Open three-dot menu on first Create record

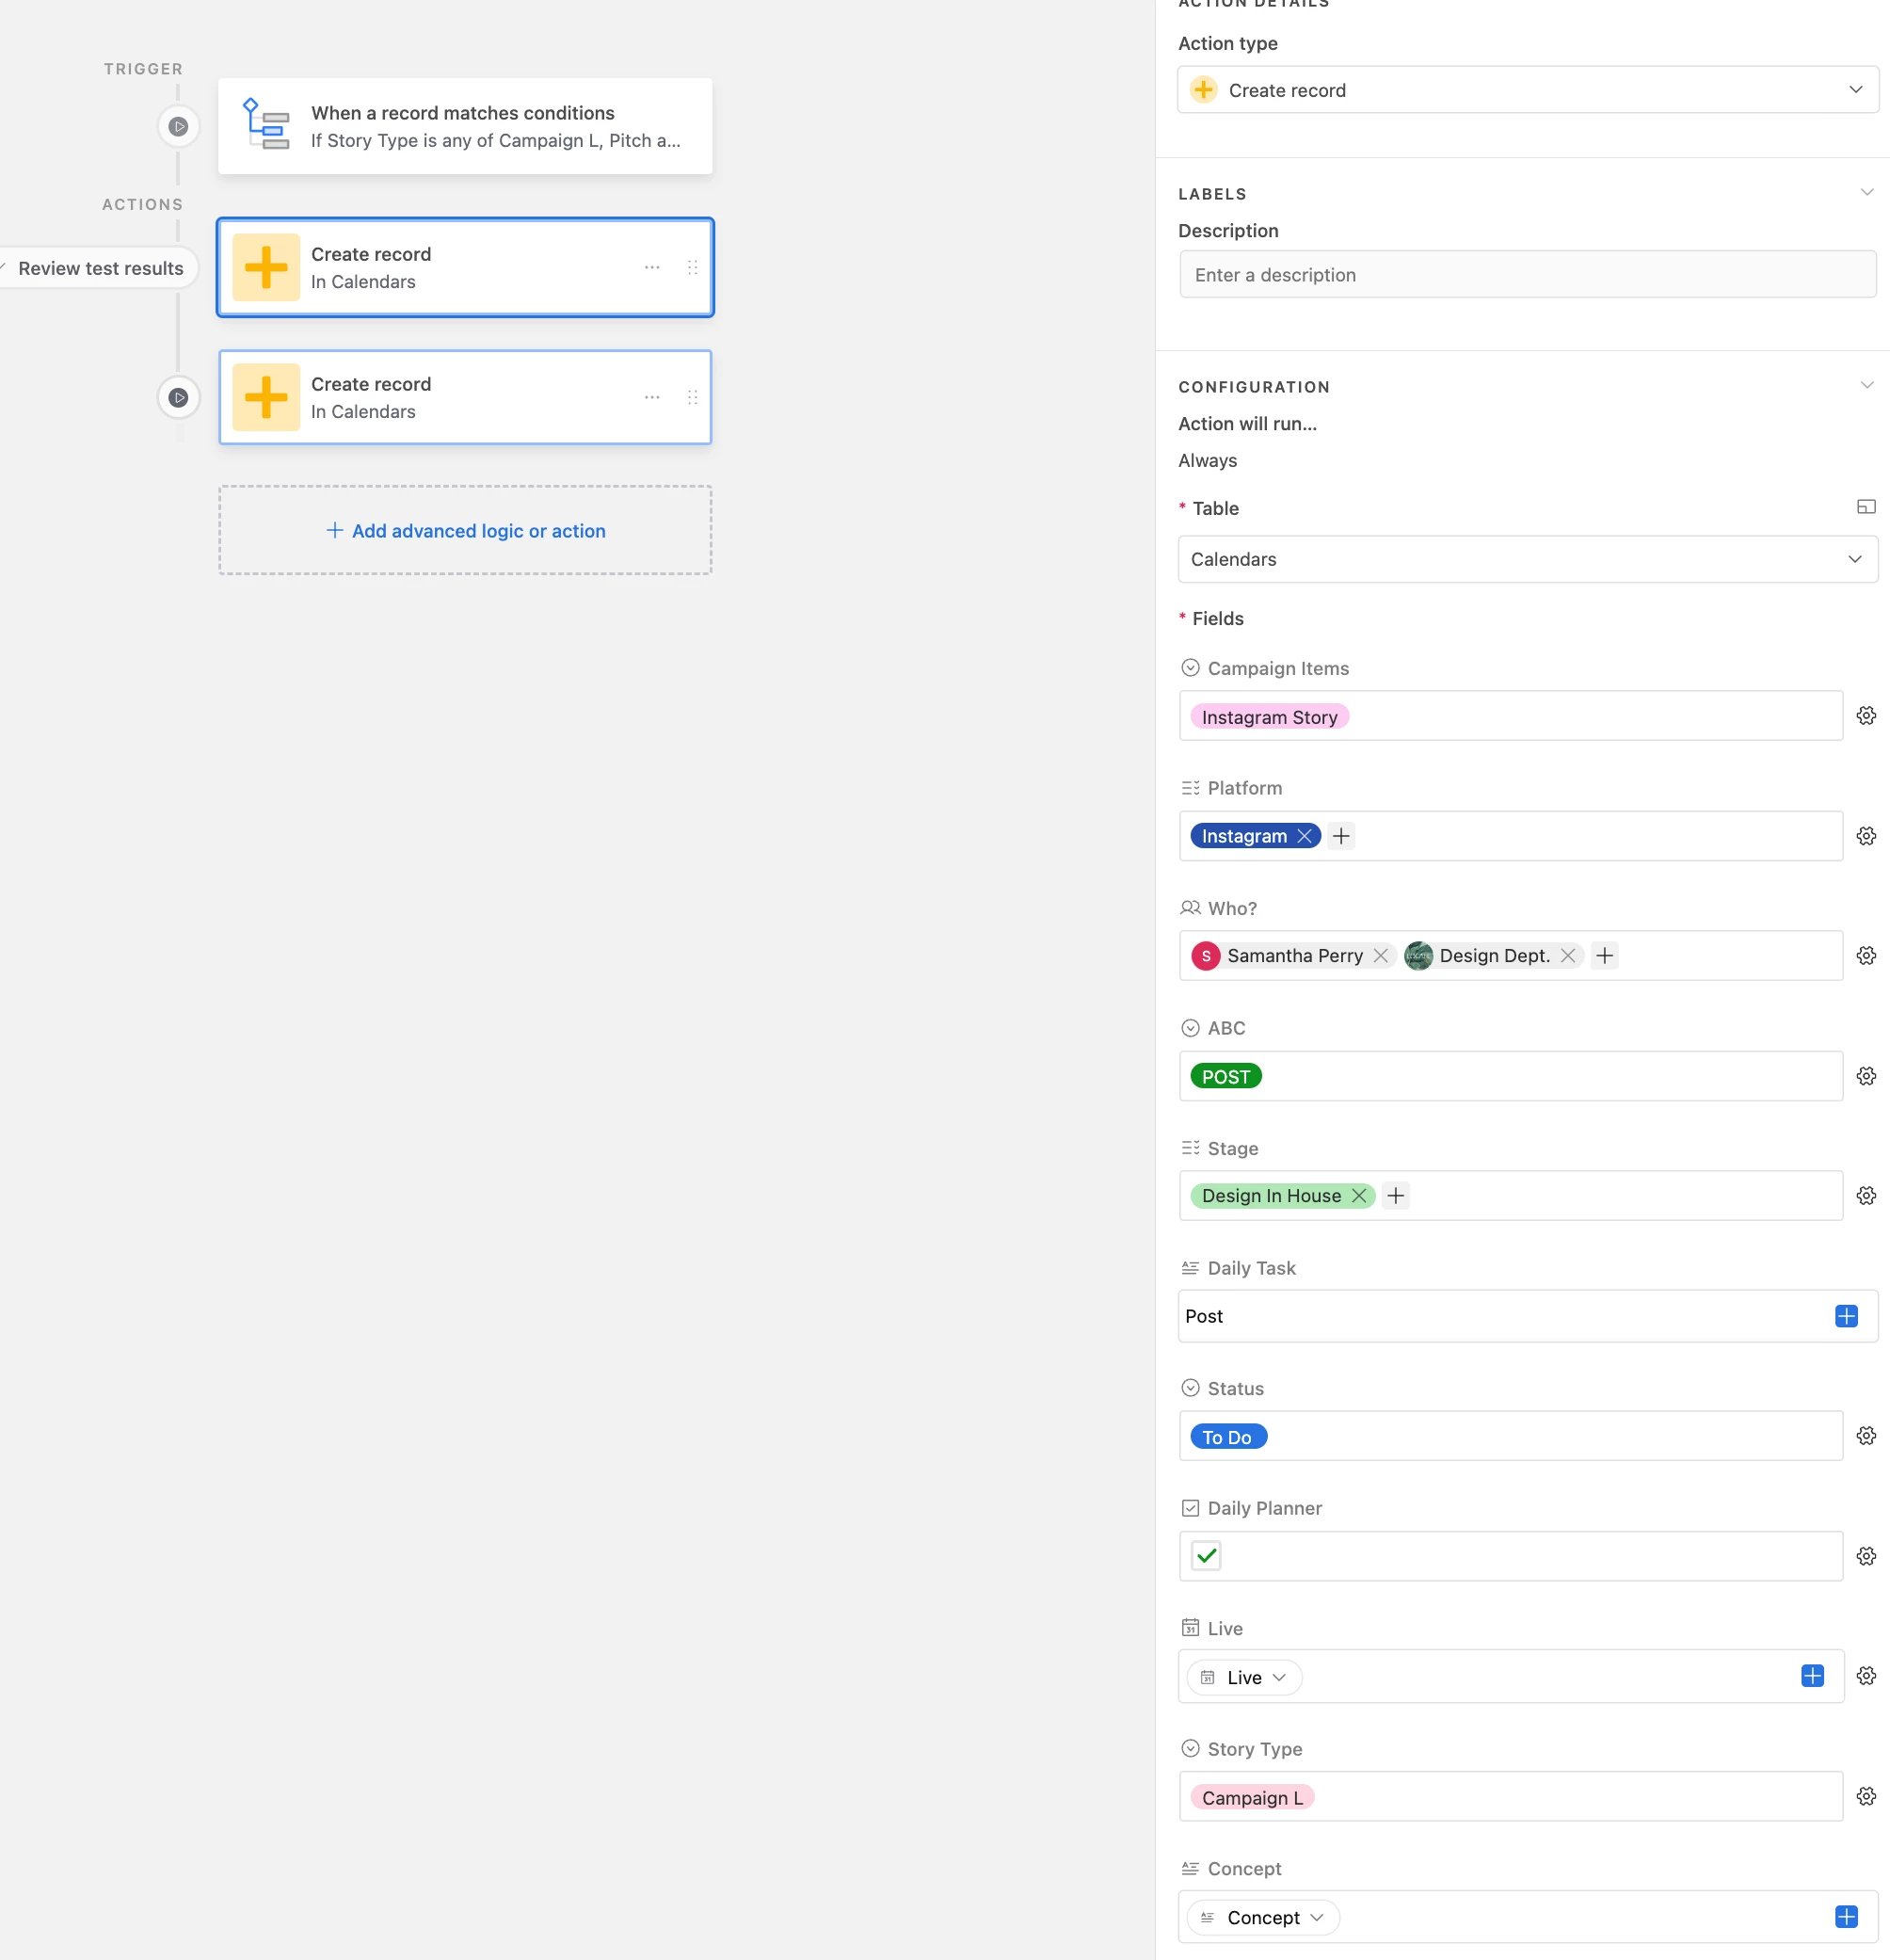point(652,268)
